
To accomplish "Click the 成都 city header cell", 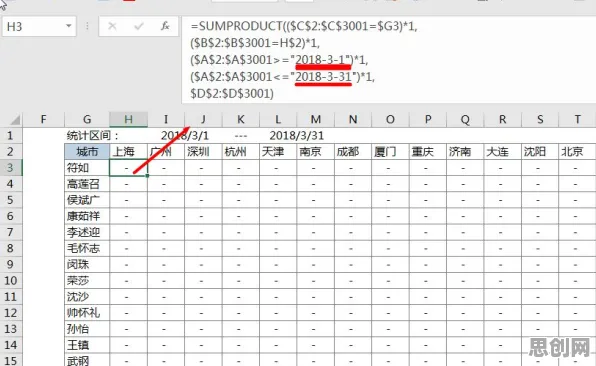I will (x=353, y=152).
